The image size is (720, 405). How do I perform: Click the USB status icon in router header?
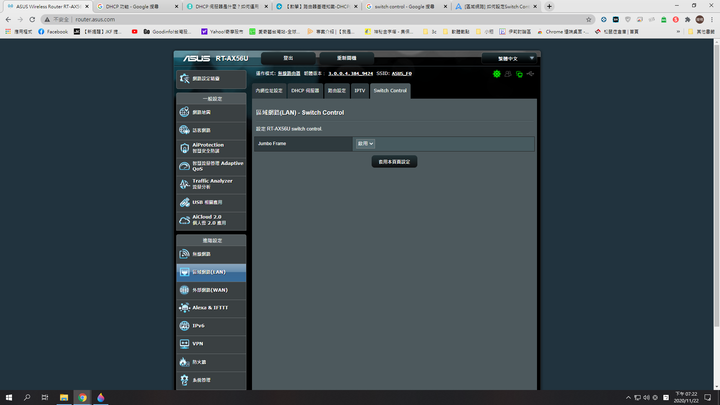[x=530, y=74]
